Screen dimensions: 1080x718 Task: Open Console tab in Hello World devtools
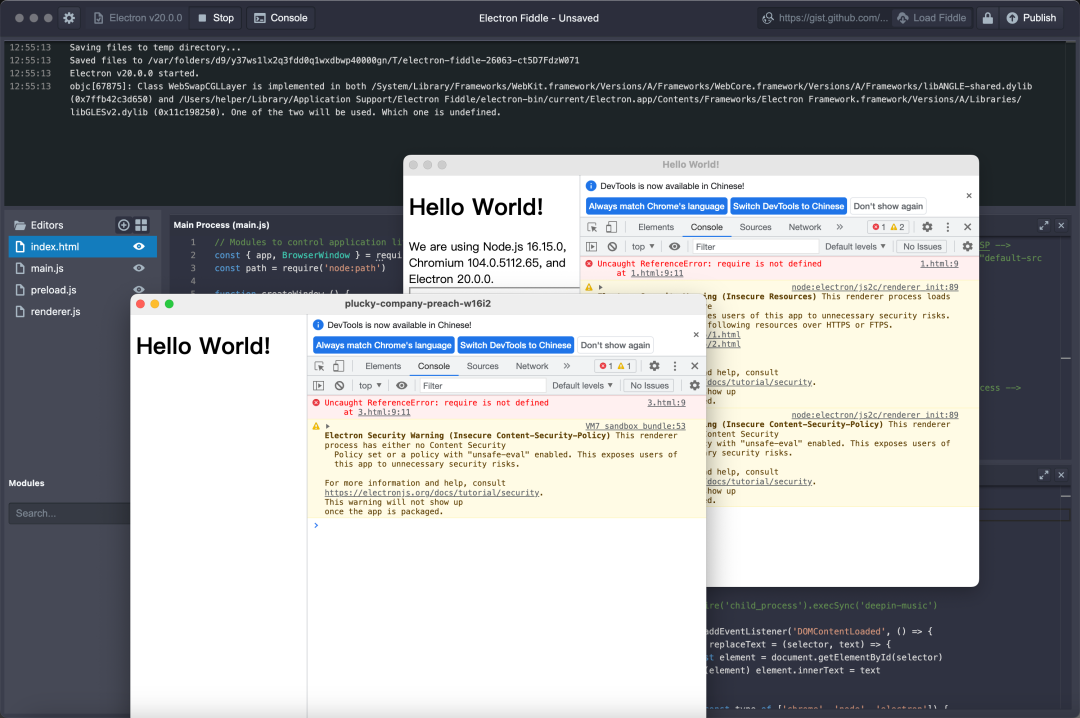(x=707, y=227)
